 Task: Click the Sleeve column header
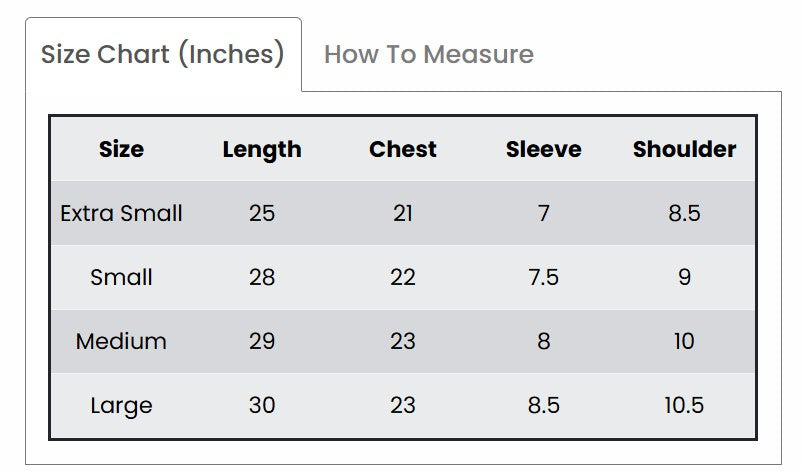click(x=543, y=149)
